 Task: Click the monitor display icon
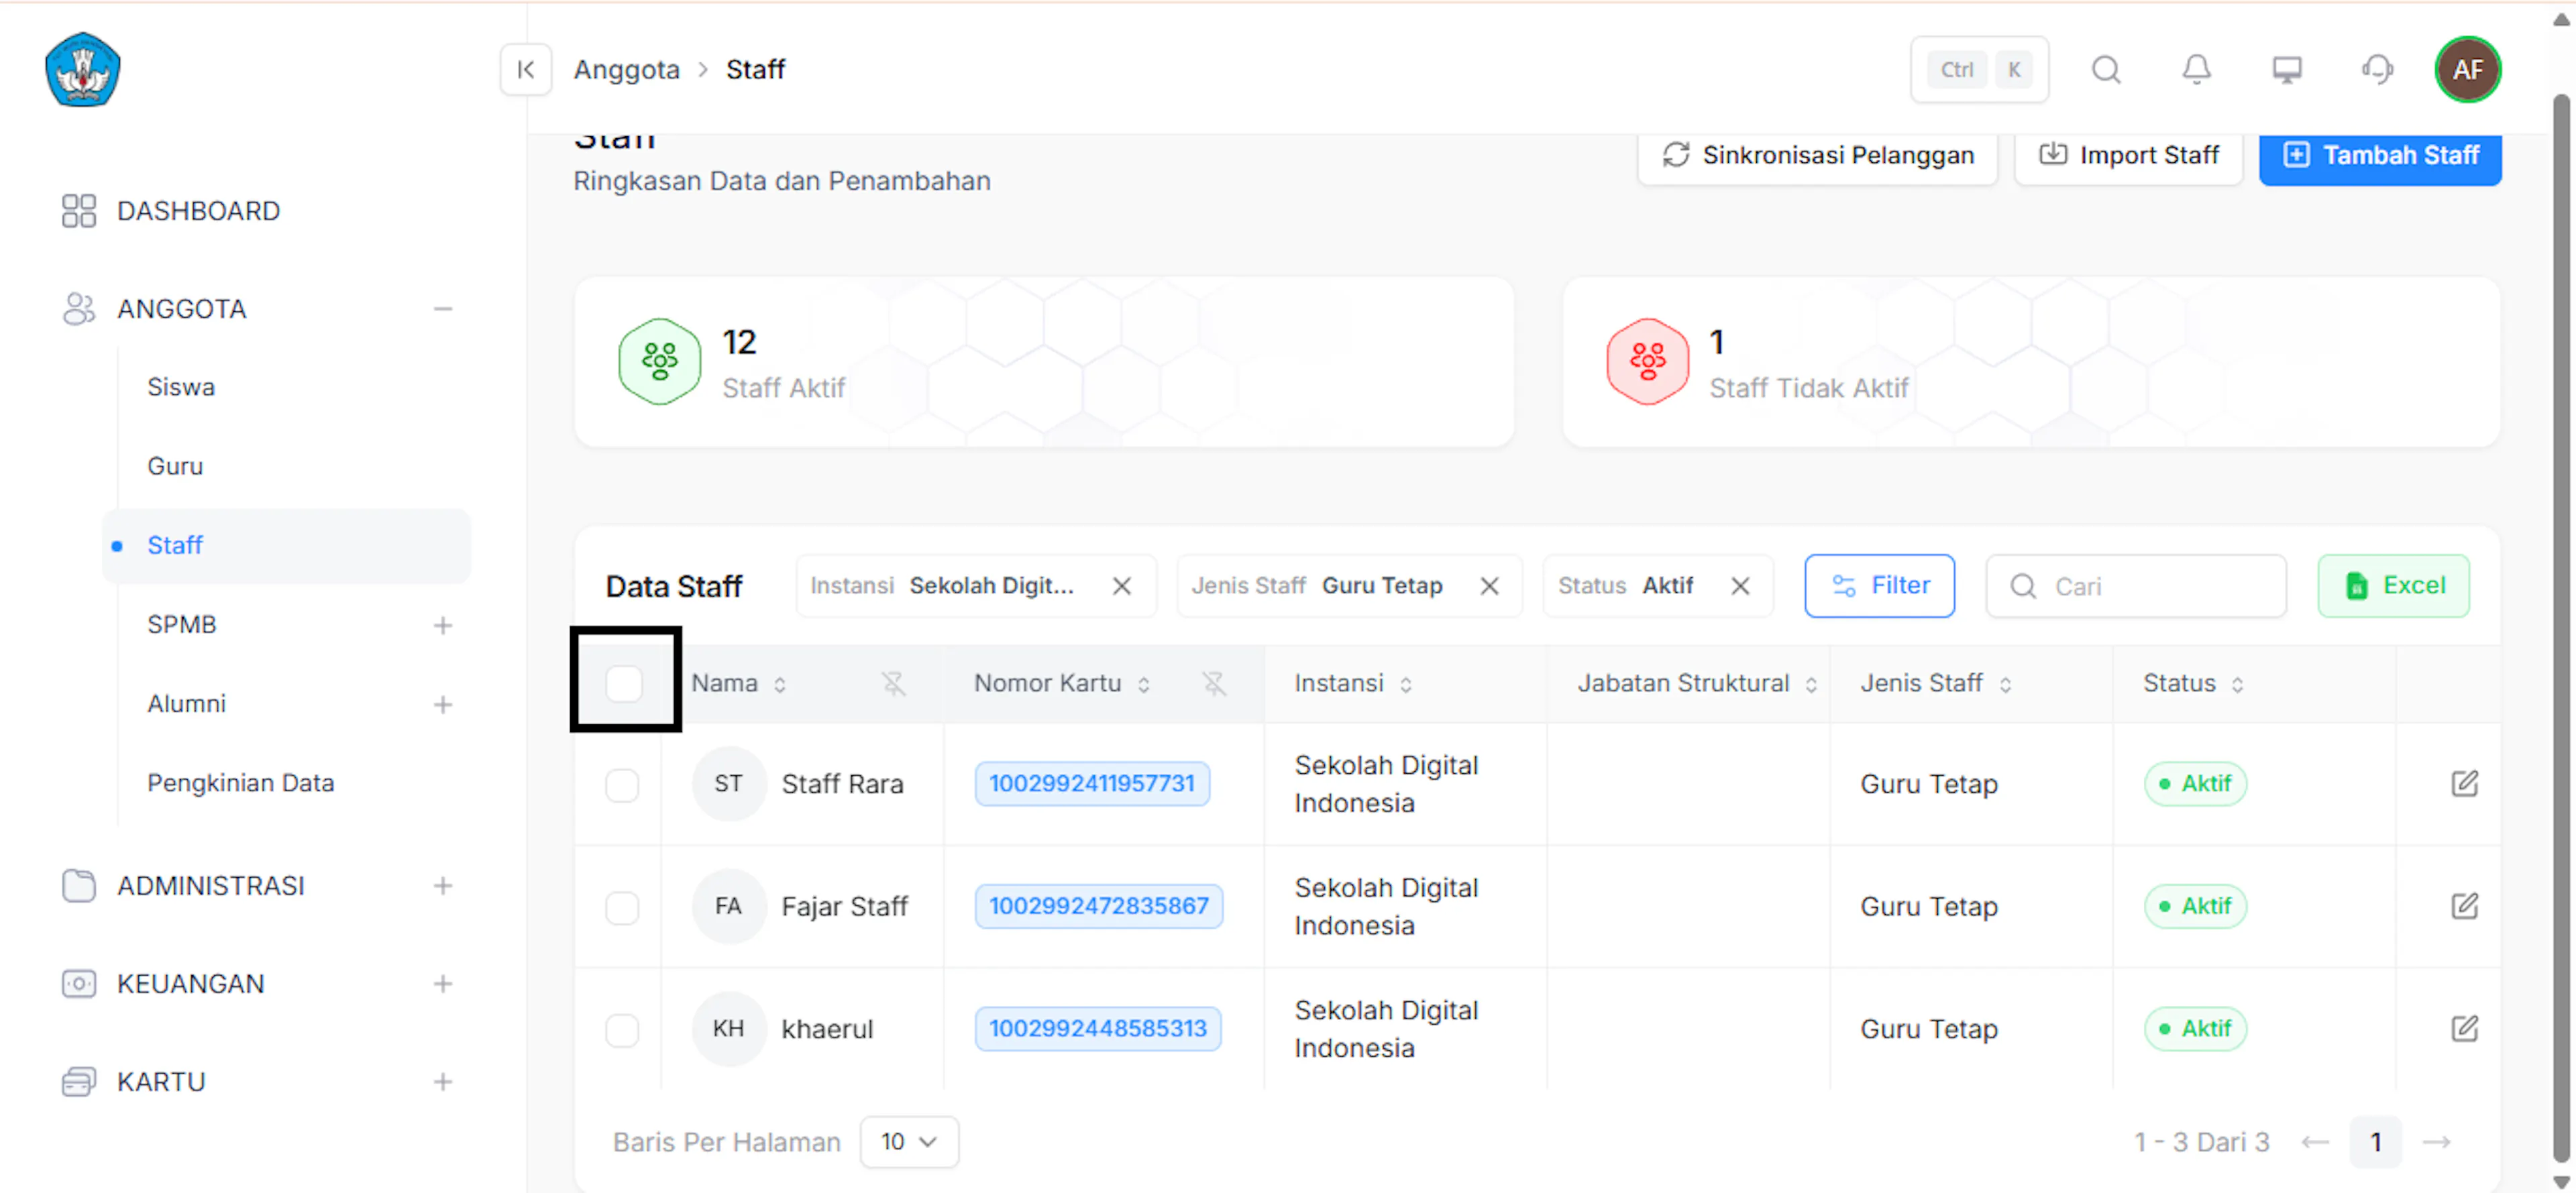point(2286,69)
